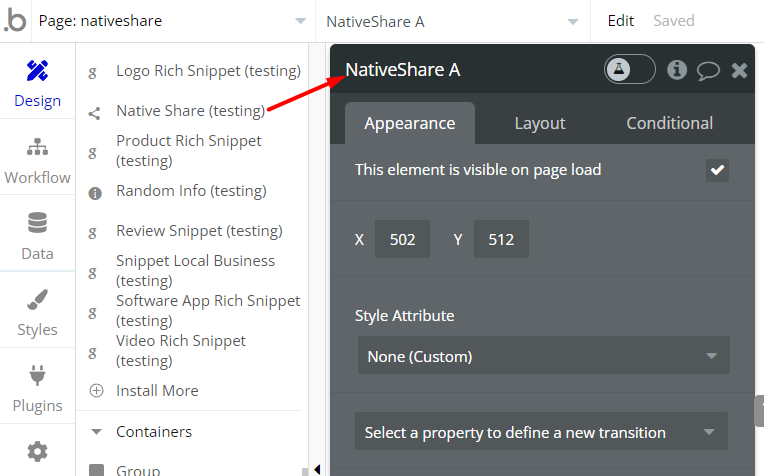Toggle the experimental flask switch
This screenshot has width=764, height=476.
[x=630, y=69]
